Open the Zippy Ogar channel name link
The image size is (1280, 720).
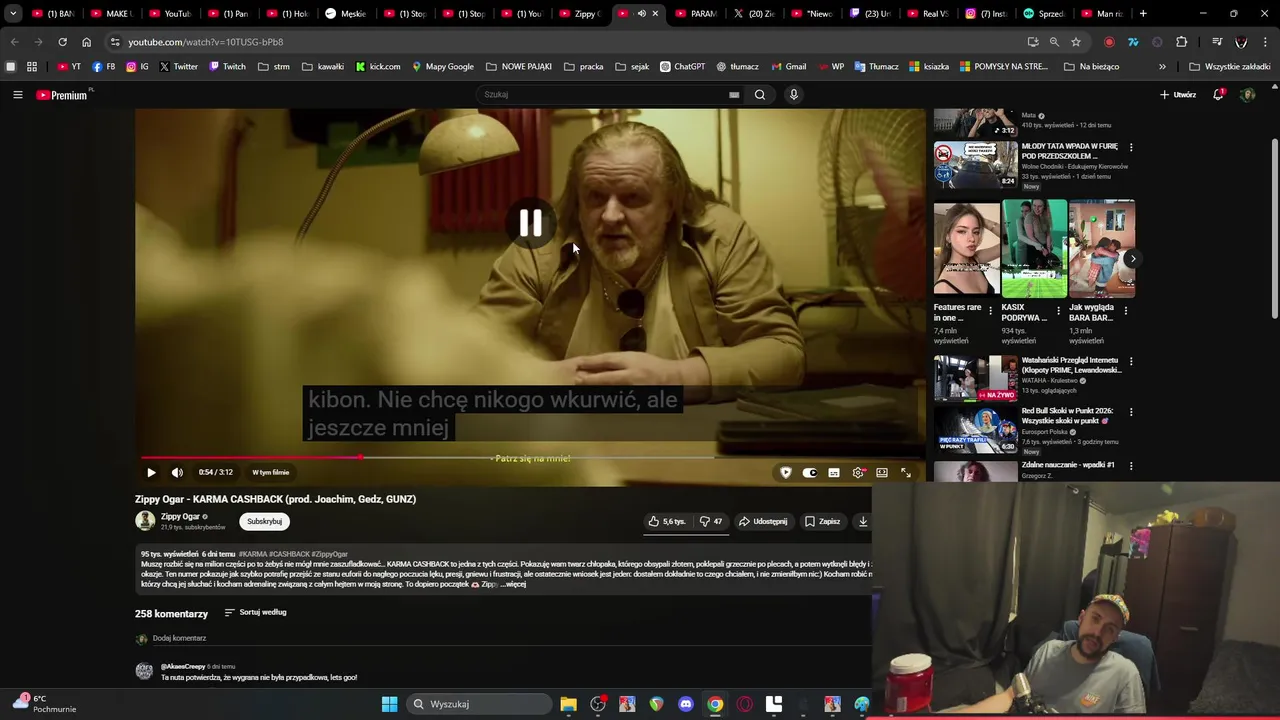point(180,517)
